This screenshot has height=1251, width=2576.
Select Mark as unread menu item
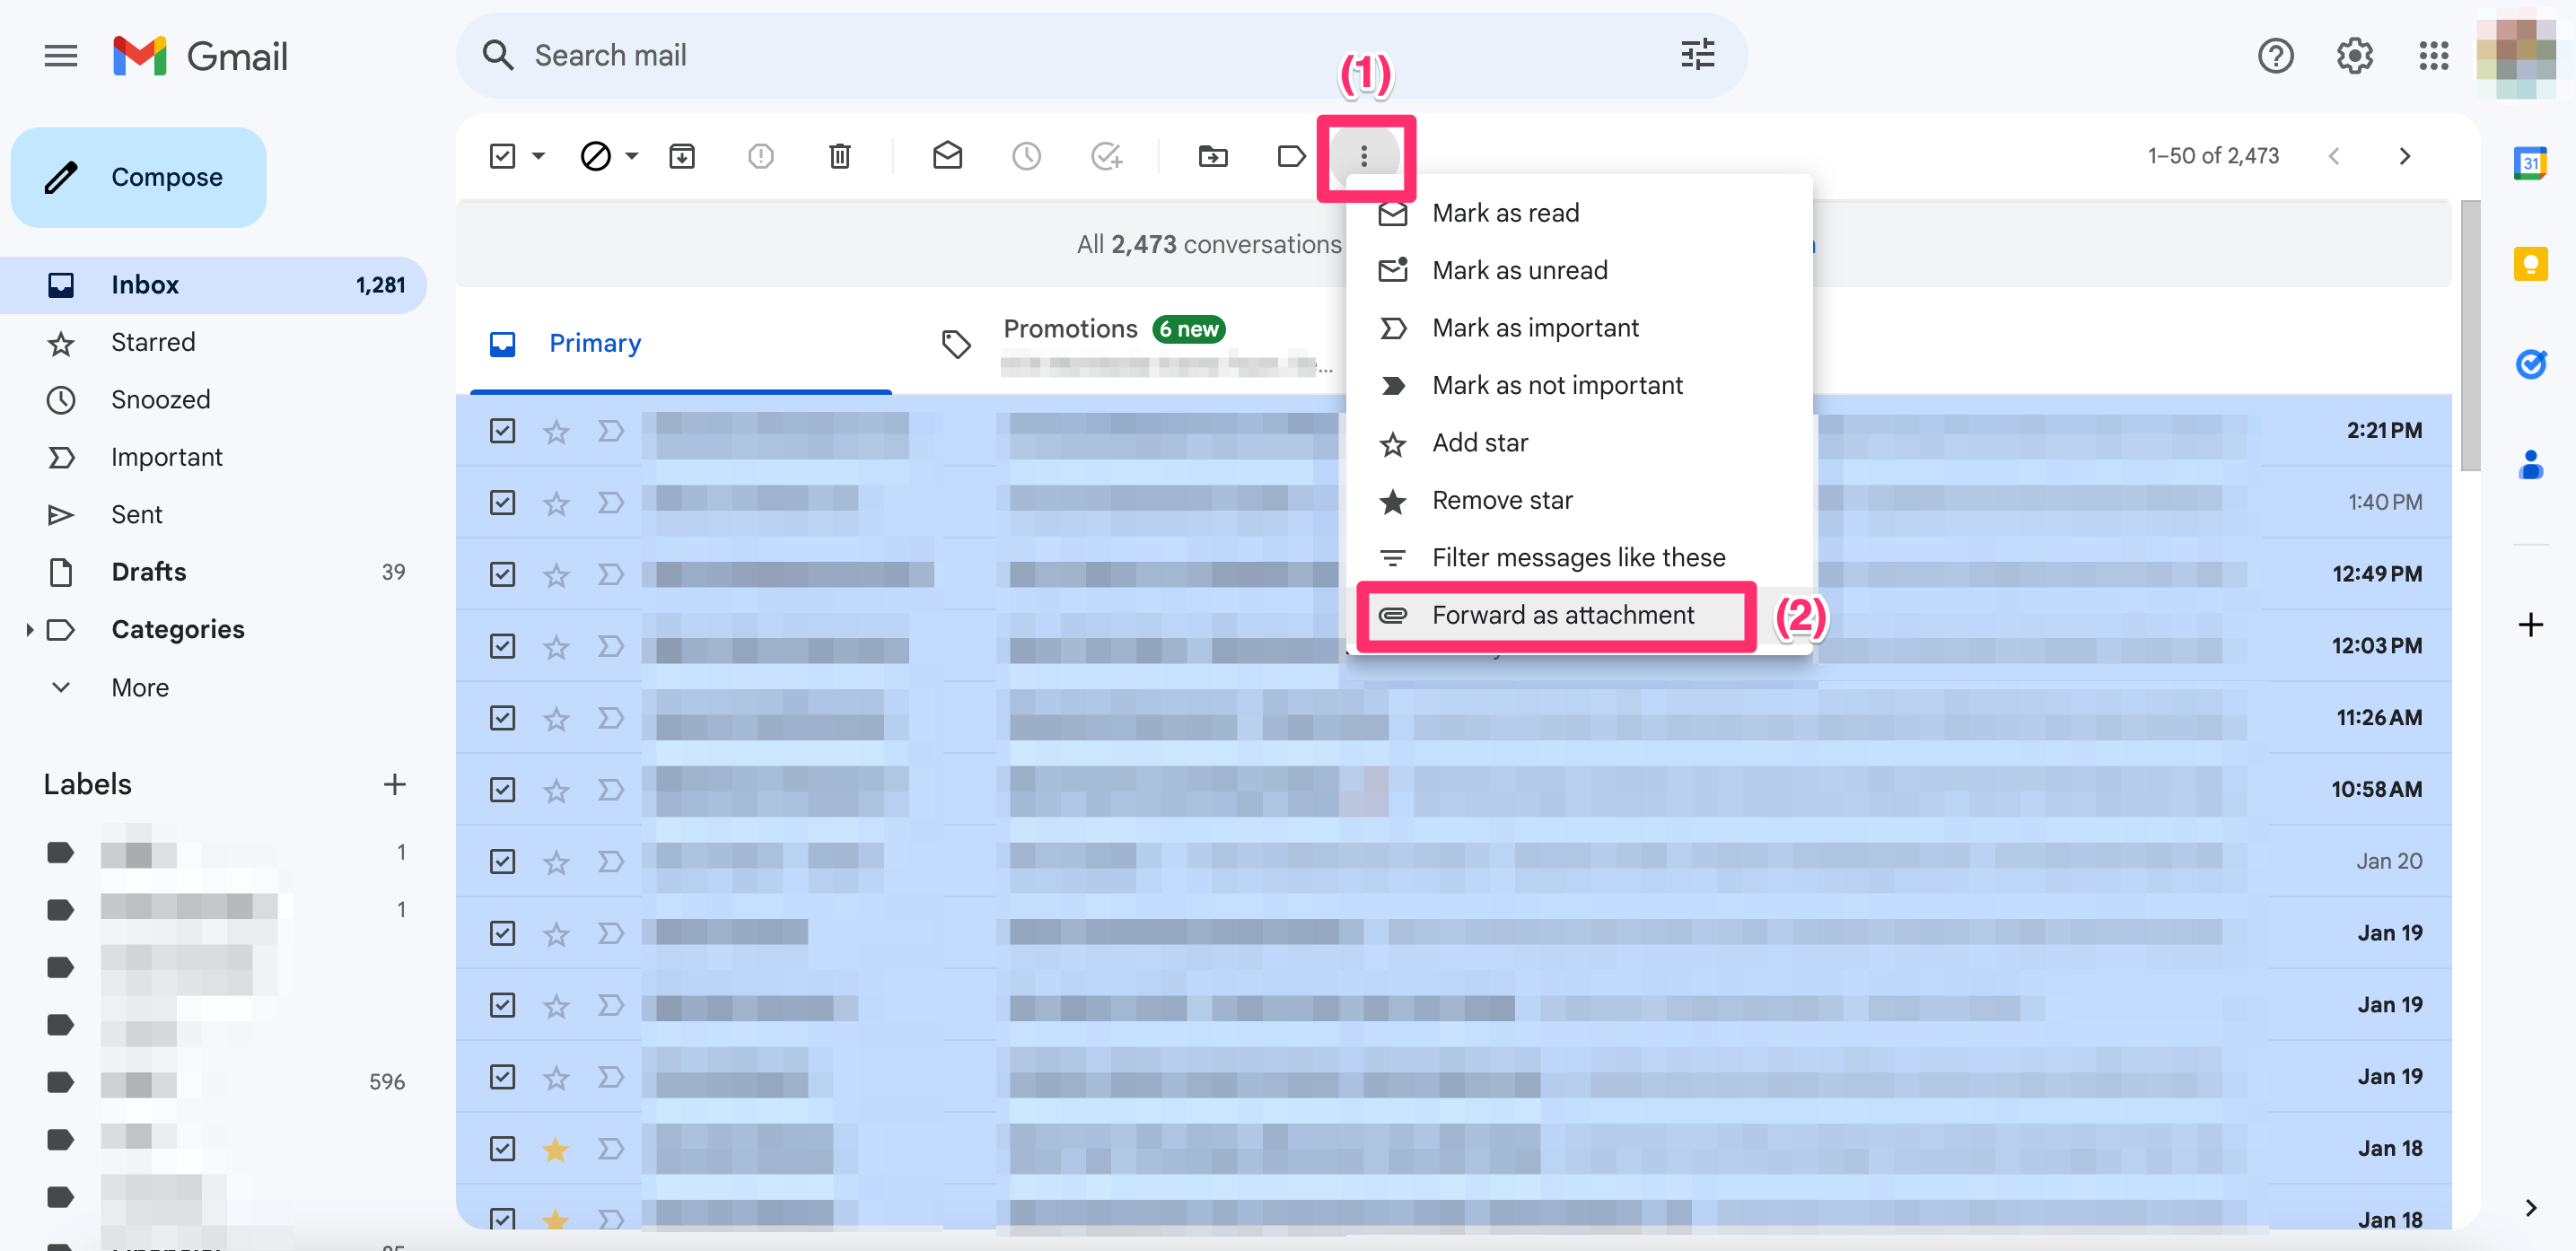(1579, 270)
